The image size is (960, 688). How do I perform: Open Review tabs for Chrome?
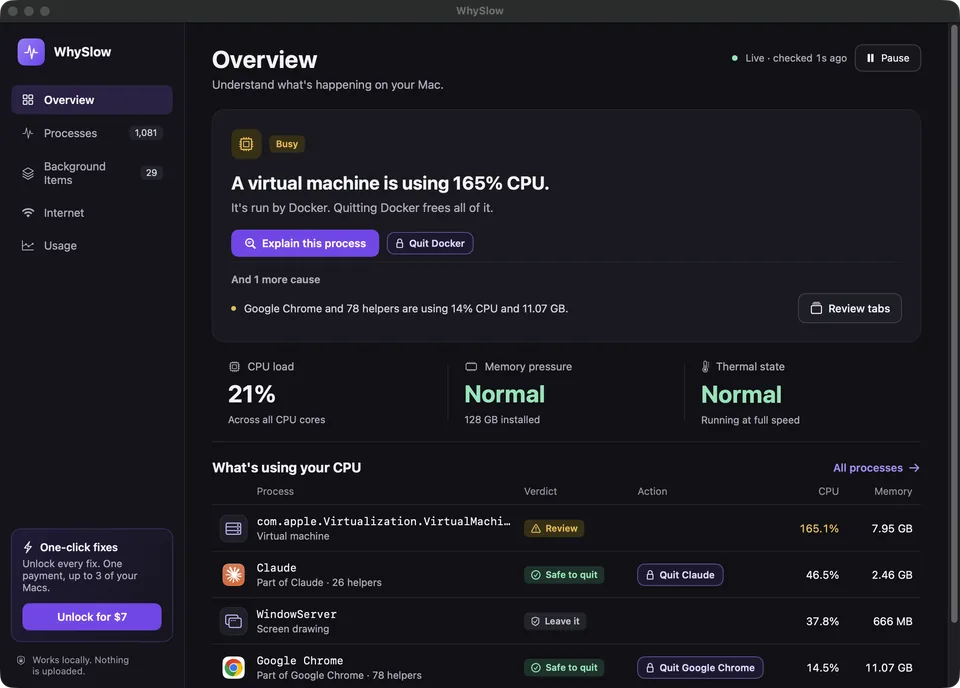(850, 308)
